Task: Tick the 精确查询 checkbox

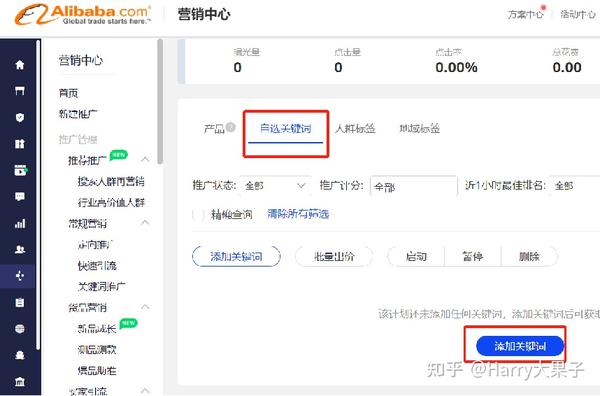Action: (199, 214)
